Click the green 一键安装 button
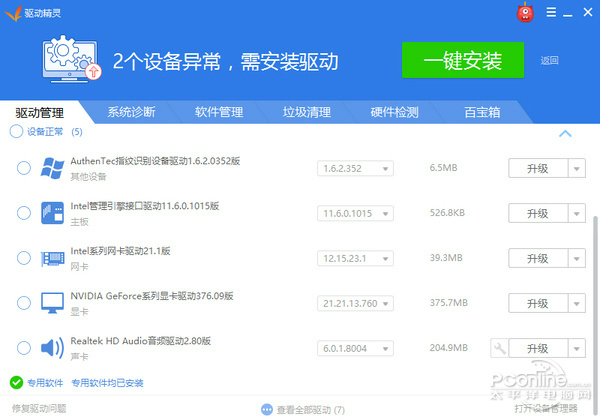This screenshot has height=420, width=600. 463,60
